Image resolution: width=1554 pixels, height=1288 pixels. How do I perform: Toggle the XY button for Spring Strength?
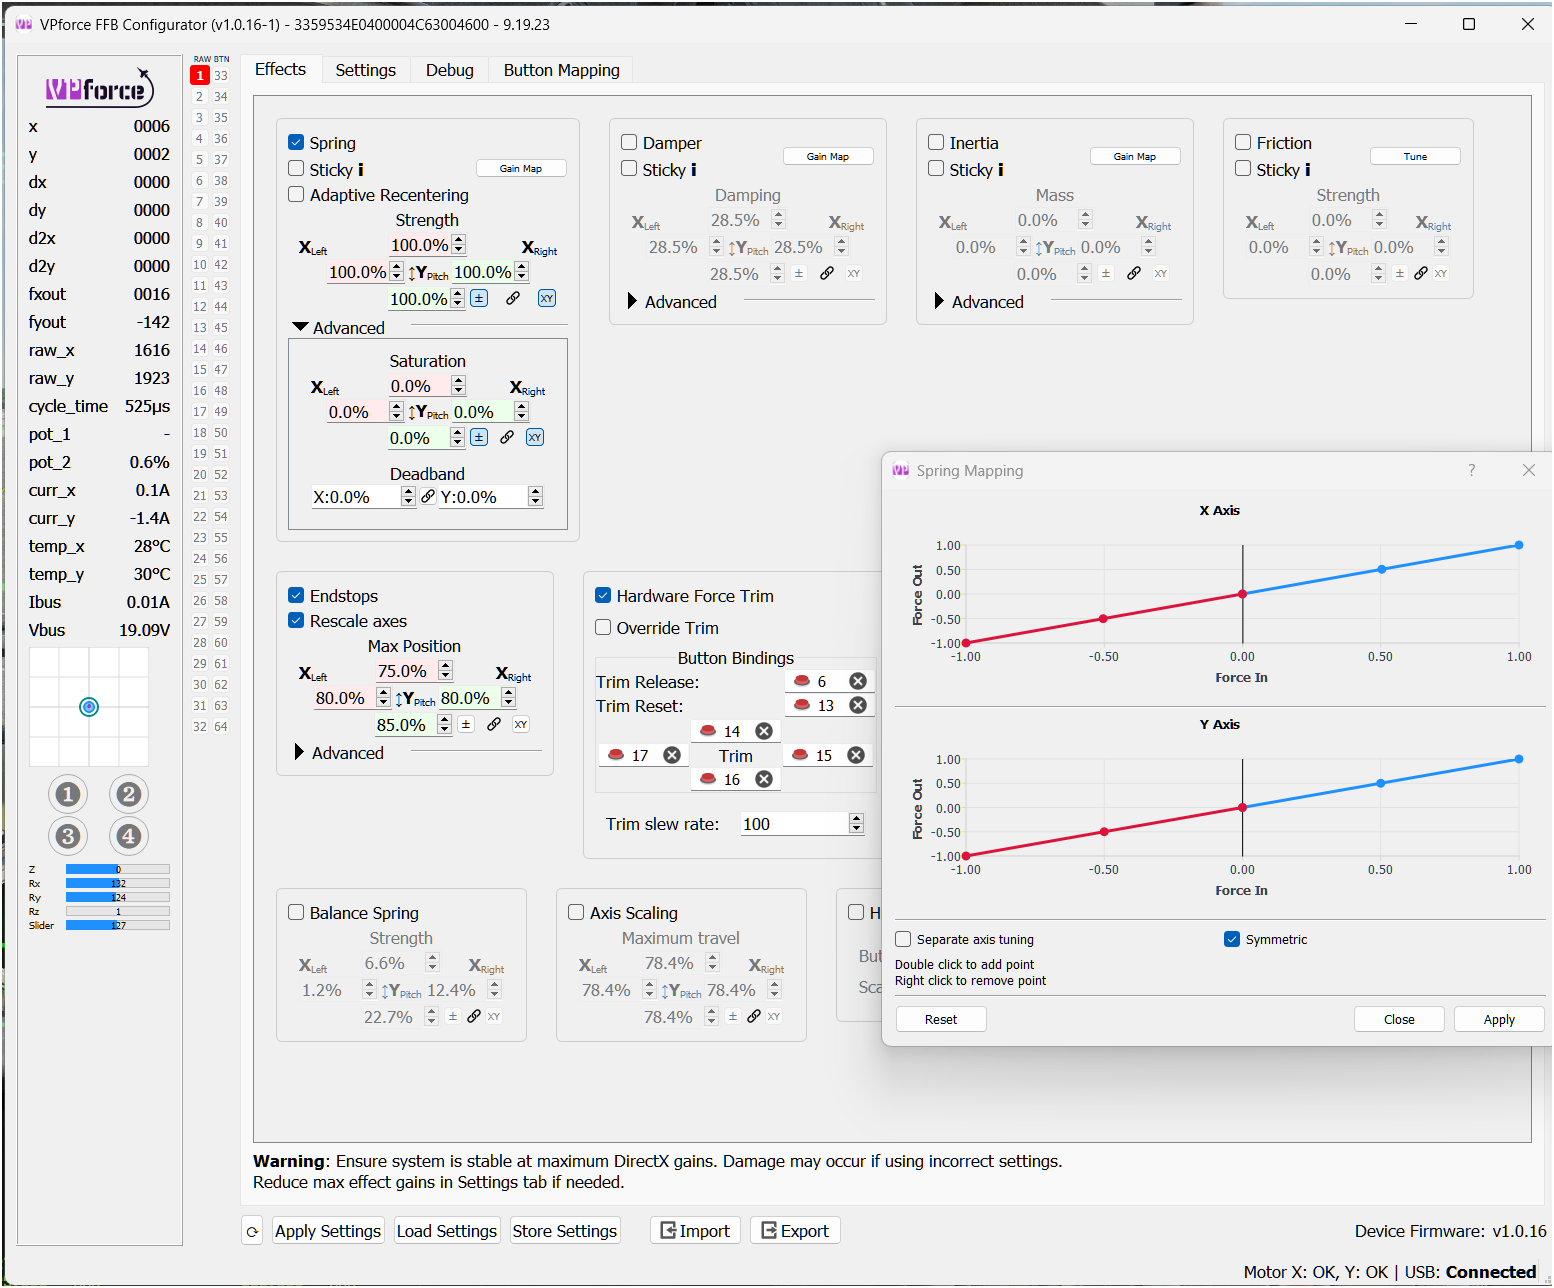click(547, 298)
